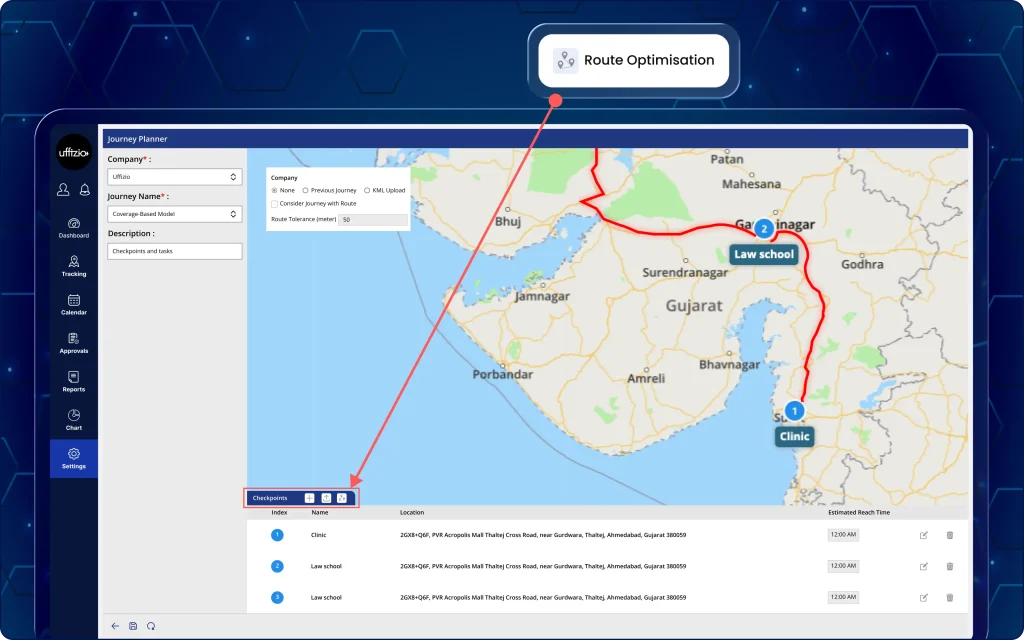Enable Consider Journey with Route checkbox
The height and width of the screenshot is (640, 1024).
point(274,204)
